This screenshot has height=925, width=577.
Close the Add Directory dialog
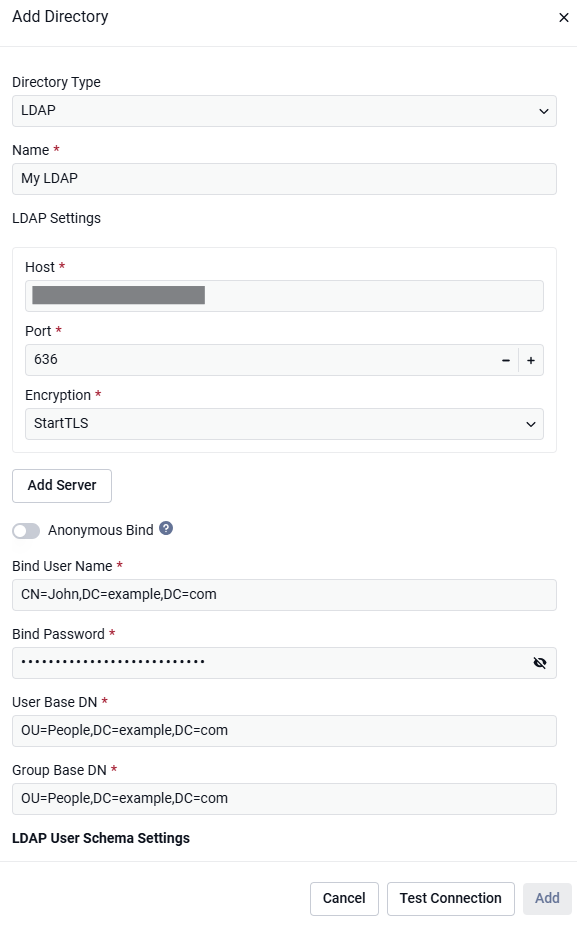coord(563,18)
